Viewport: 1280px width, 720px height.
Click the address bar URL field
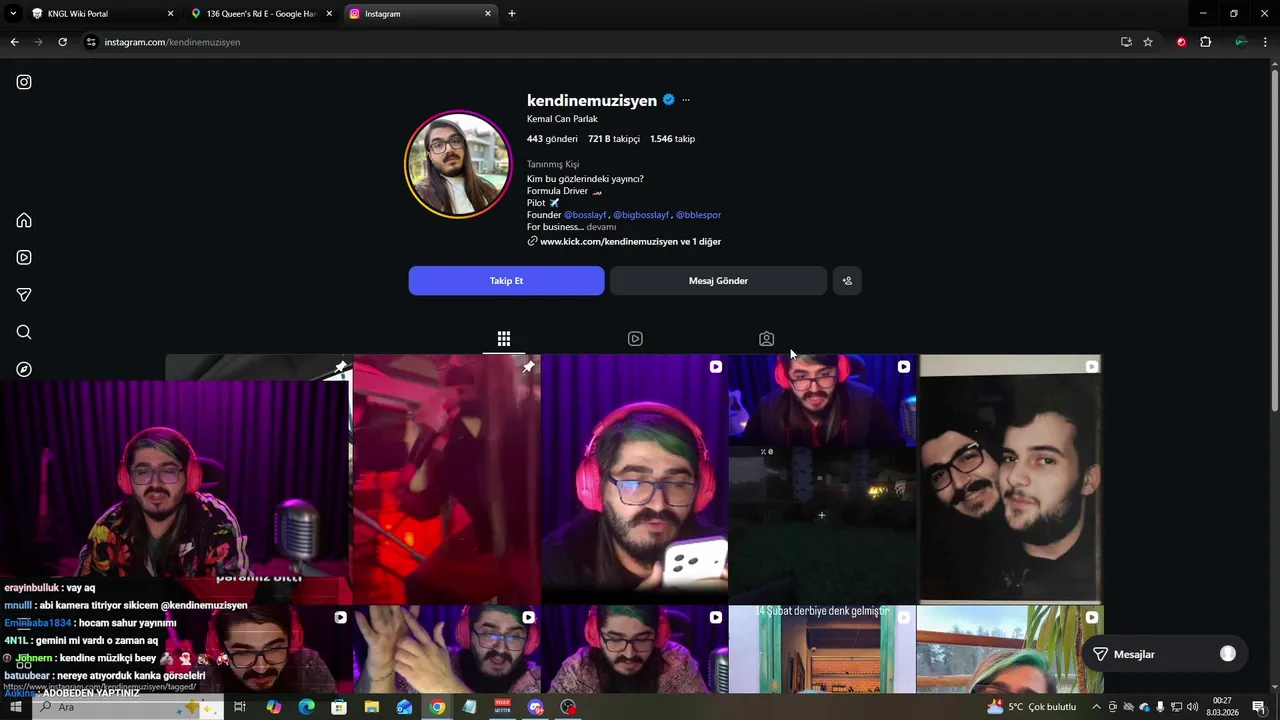(x=600, y=42)
